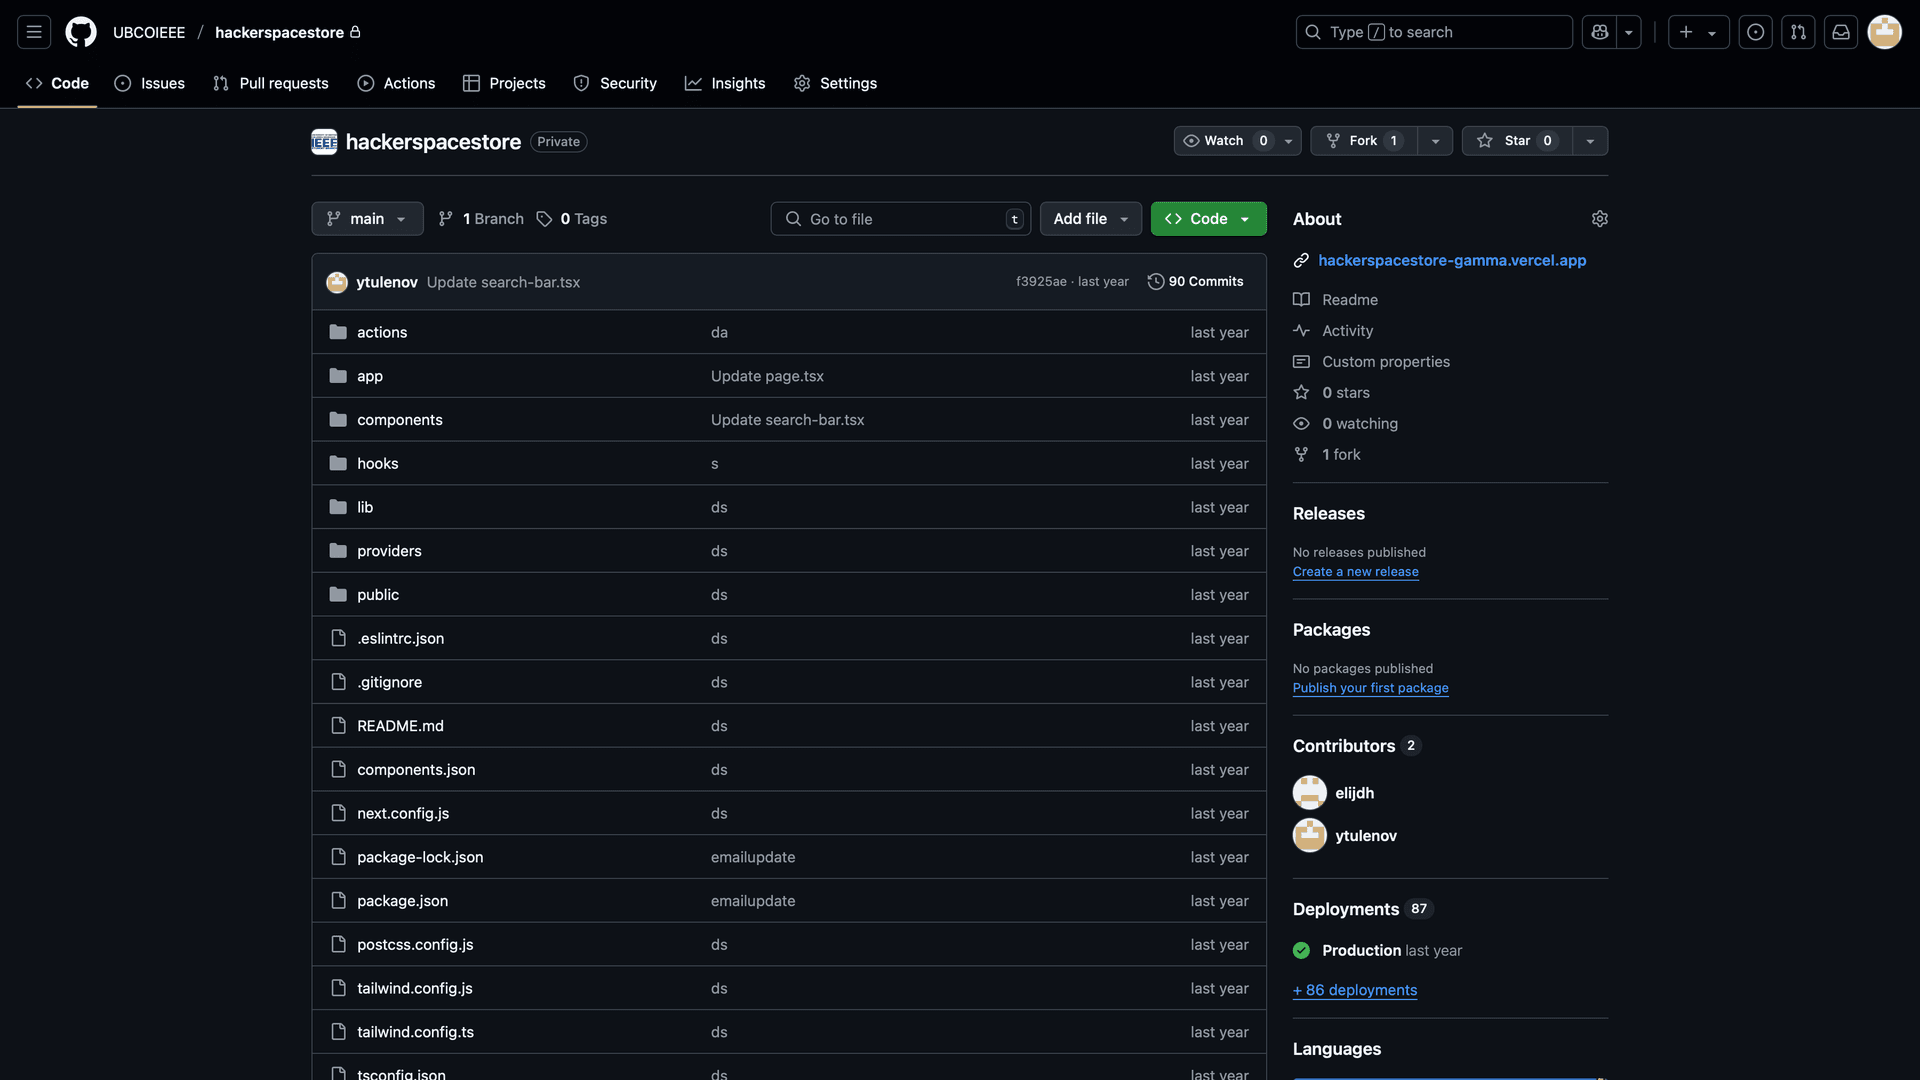The image size is (1920, 1080).
Task: Open hackerspacestore-gamma.vercel.app link
Action: tap(1452, 260)
